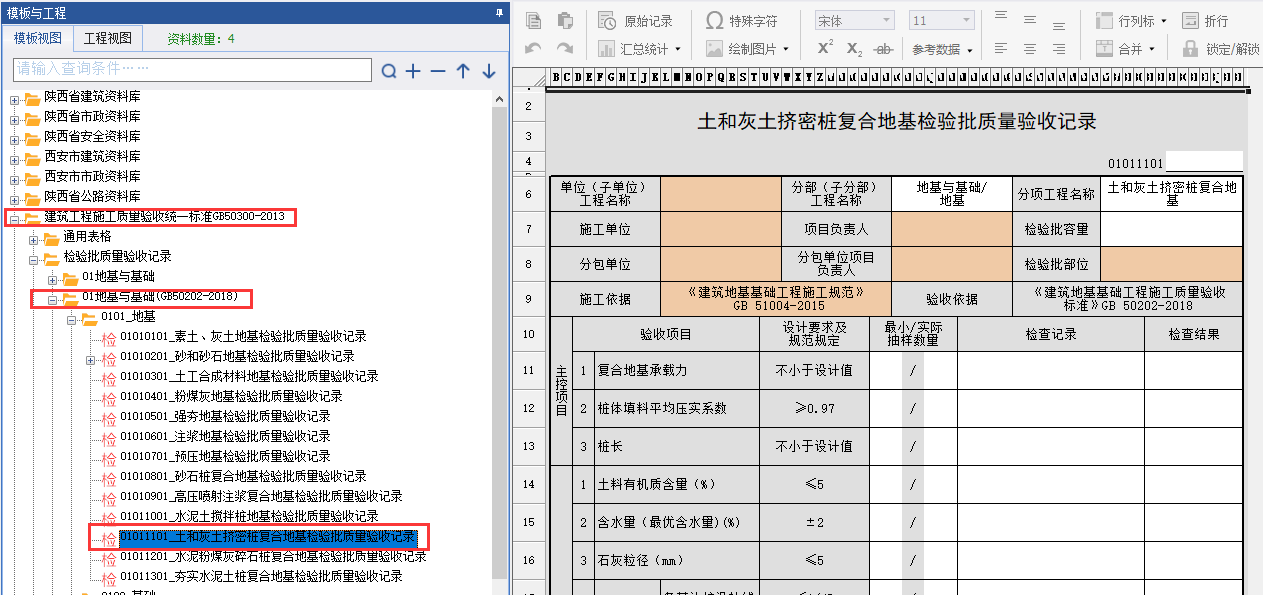
Task: Click the Lock/Unlock (锁定/解锁) padlock
Action: [x=1190, y=48]
